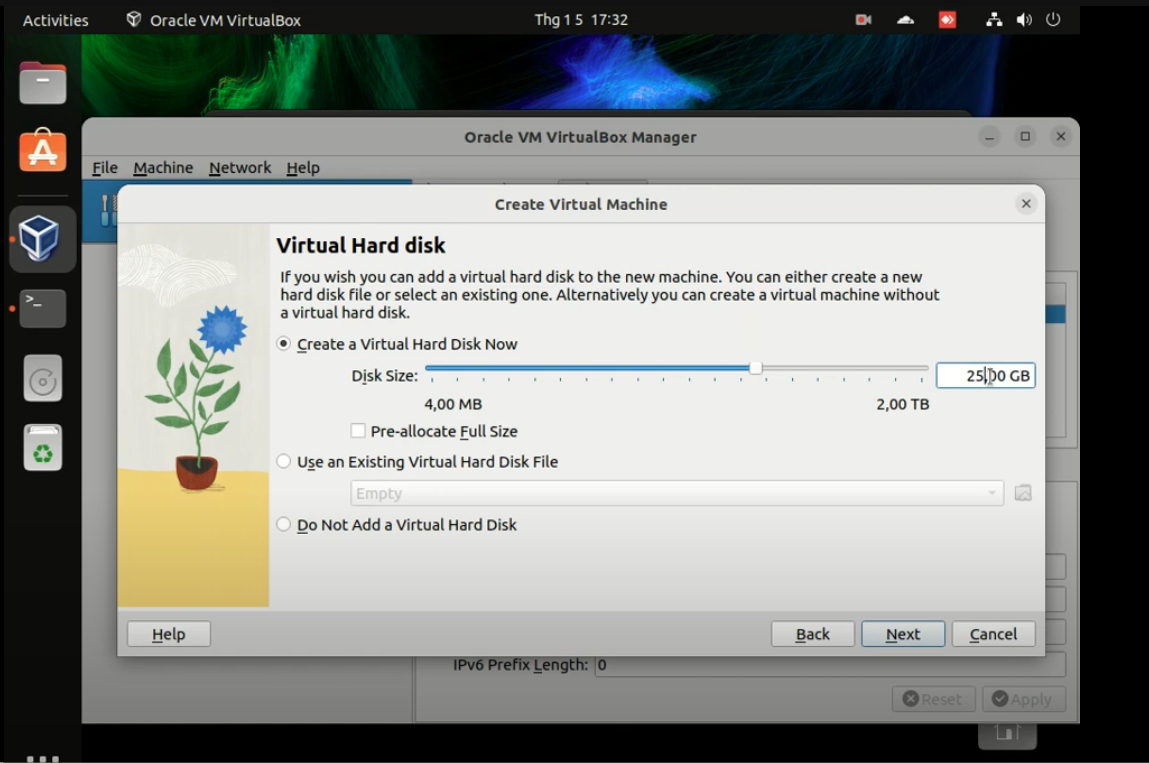Click the Disk Size slider handle
1149x763 pixels.
tap(758, 368)
